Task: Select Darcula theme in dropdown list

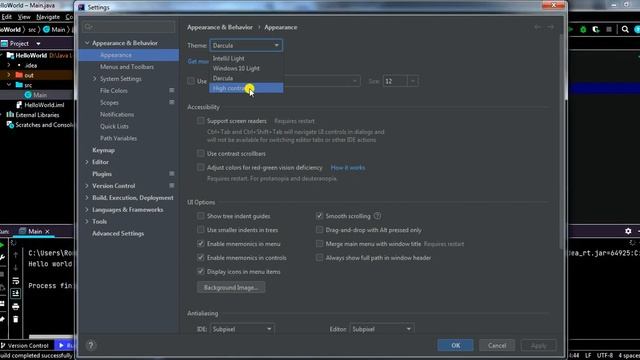Action: click(246, 78)
